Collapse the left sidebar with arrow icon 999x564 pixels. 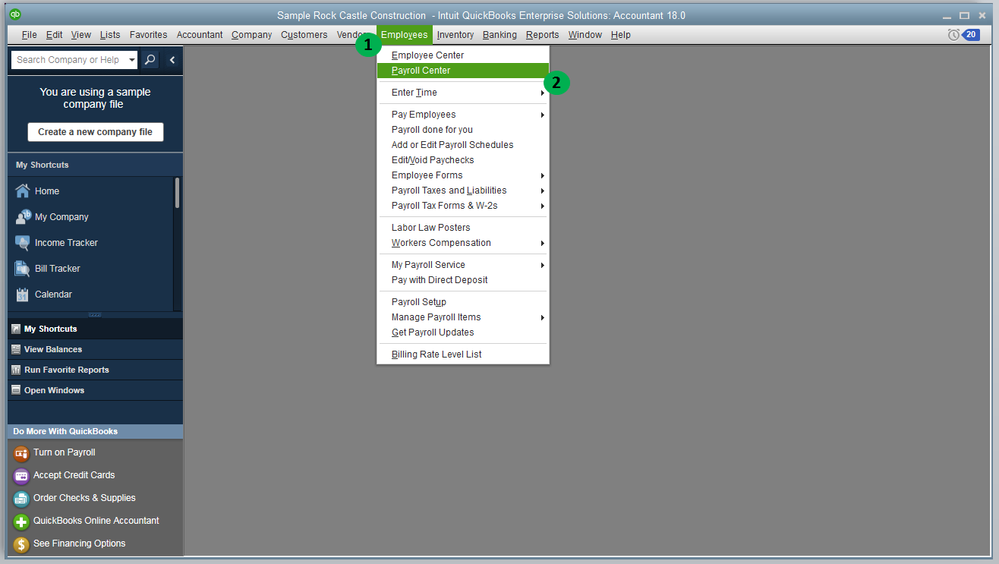click(x=172, y=60)
